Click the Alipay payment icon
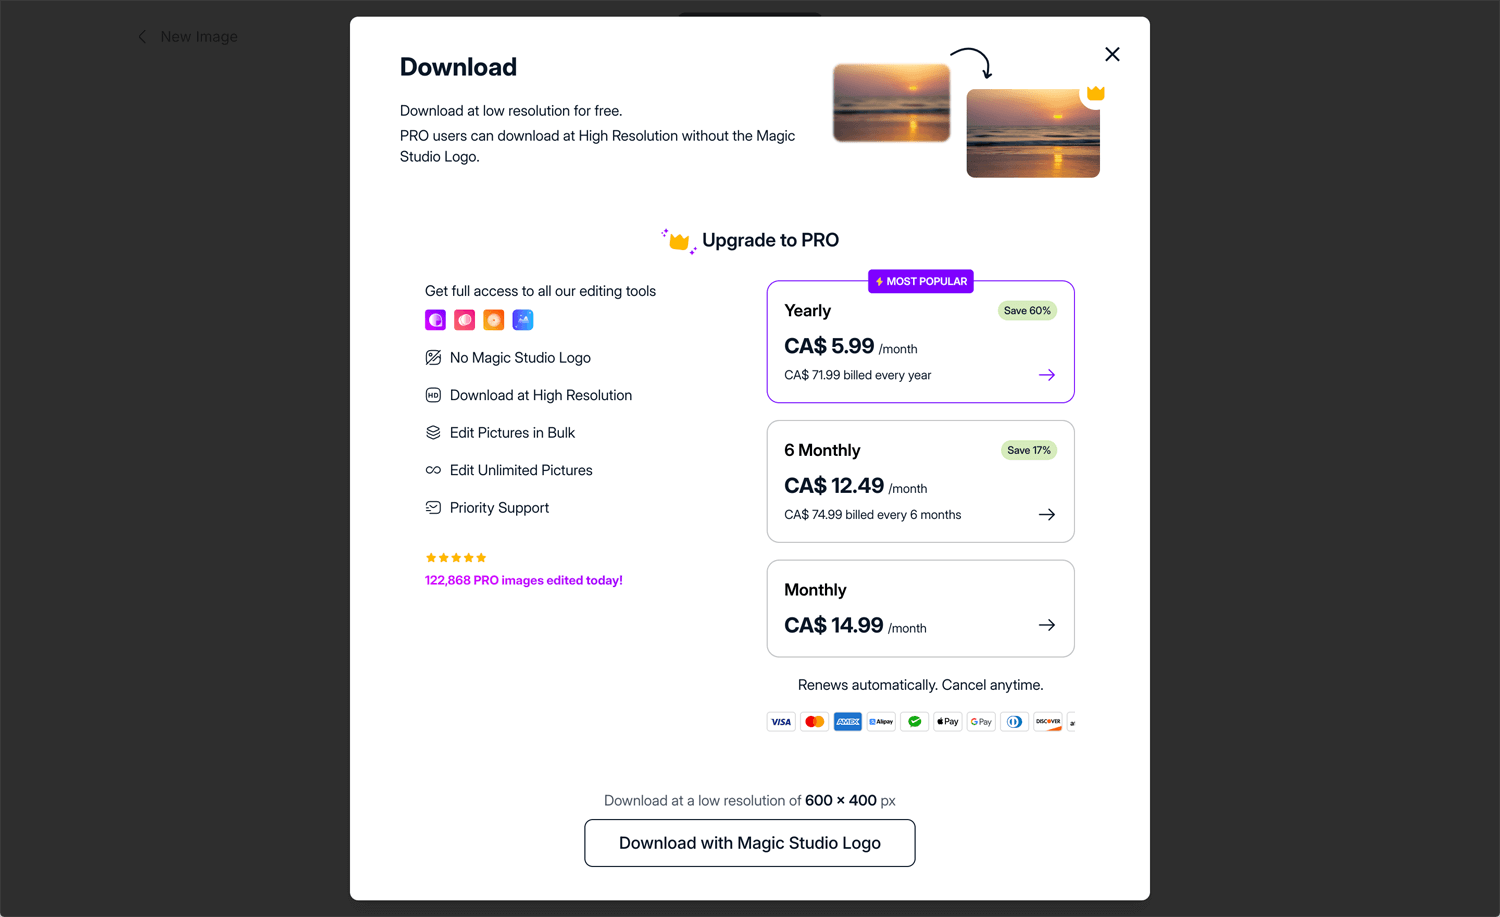This screenshot has width=1500, height=917. [881, 722]
